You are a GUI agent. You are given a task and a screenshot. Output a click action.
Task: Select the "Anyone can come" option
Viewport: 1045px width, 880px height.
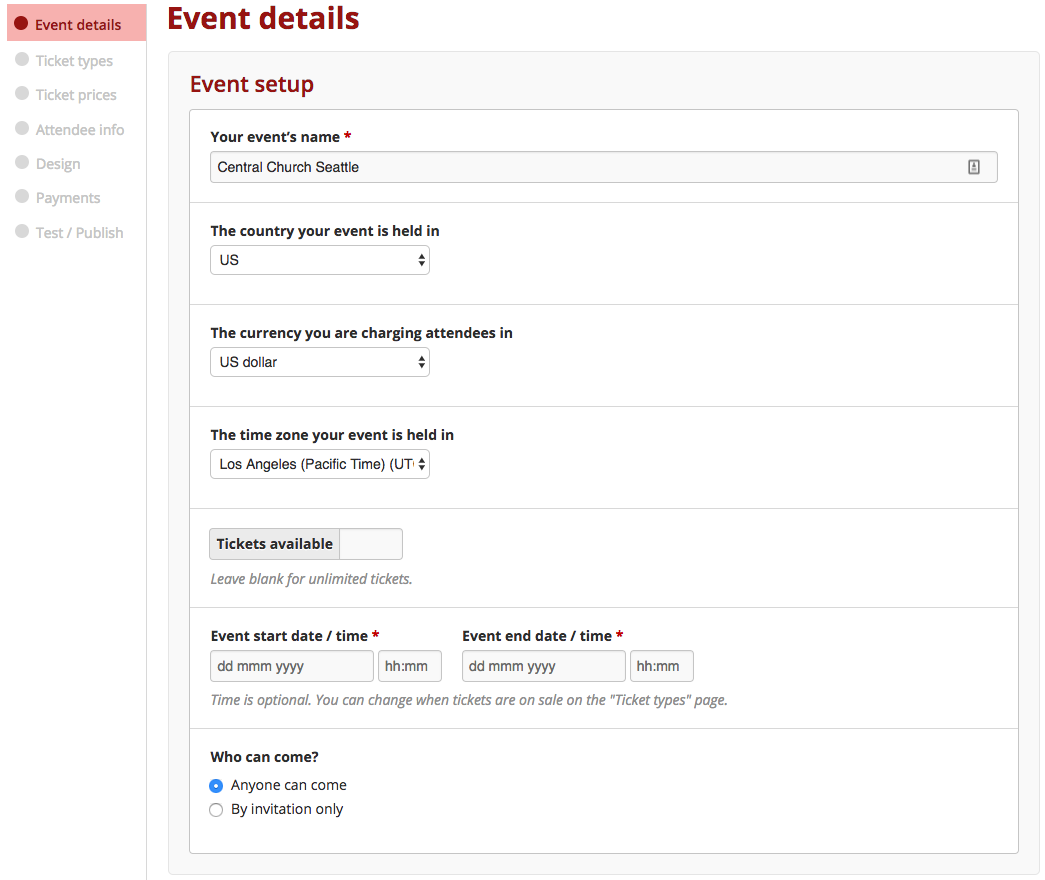tap(216, 785)
